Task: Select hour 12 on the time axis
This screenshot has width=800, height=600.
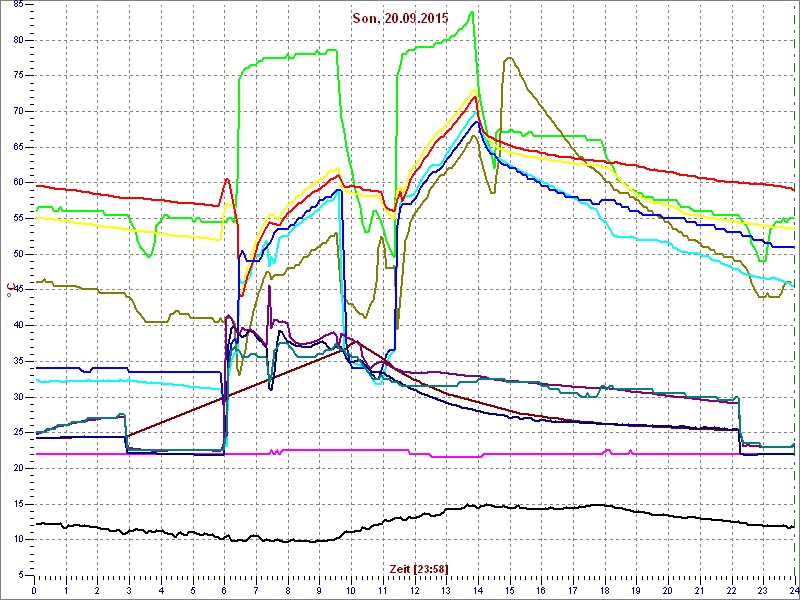Action: pos(415,591)
